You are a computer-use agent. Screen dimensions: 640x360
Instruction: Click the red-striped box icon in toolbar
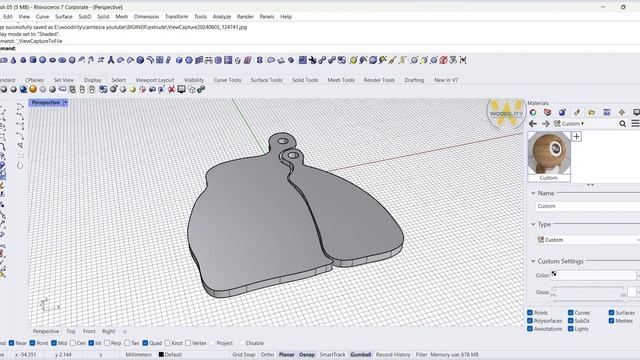[248, 60]
